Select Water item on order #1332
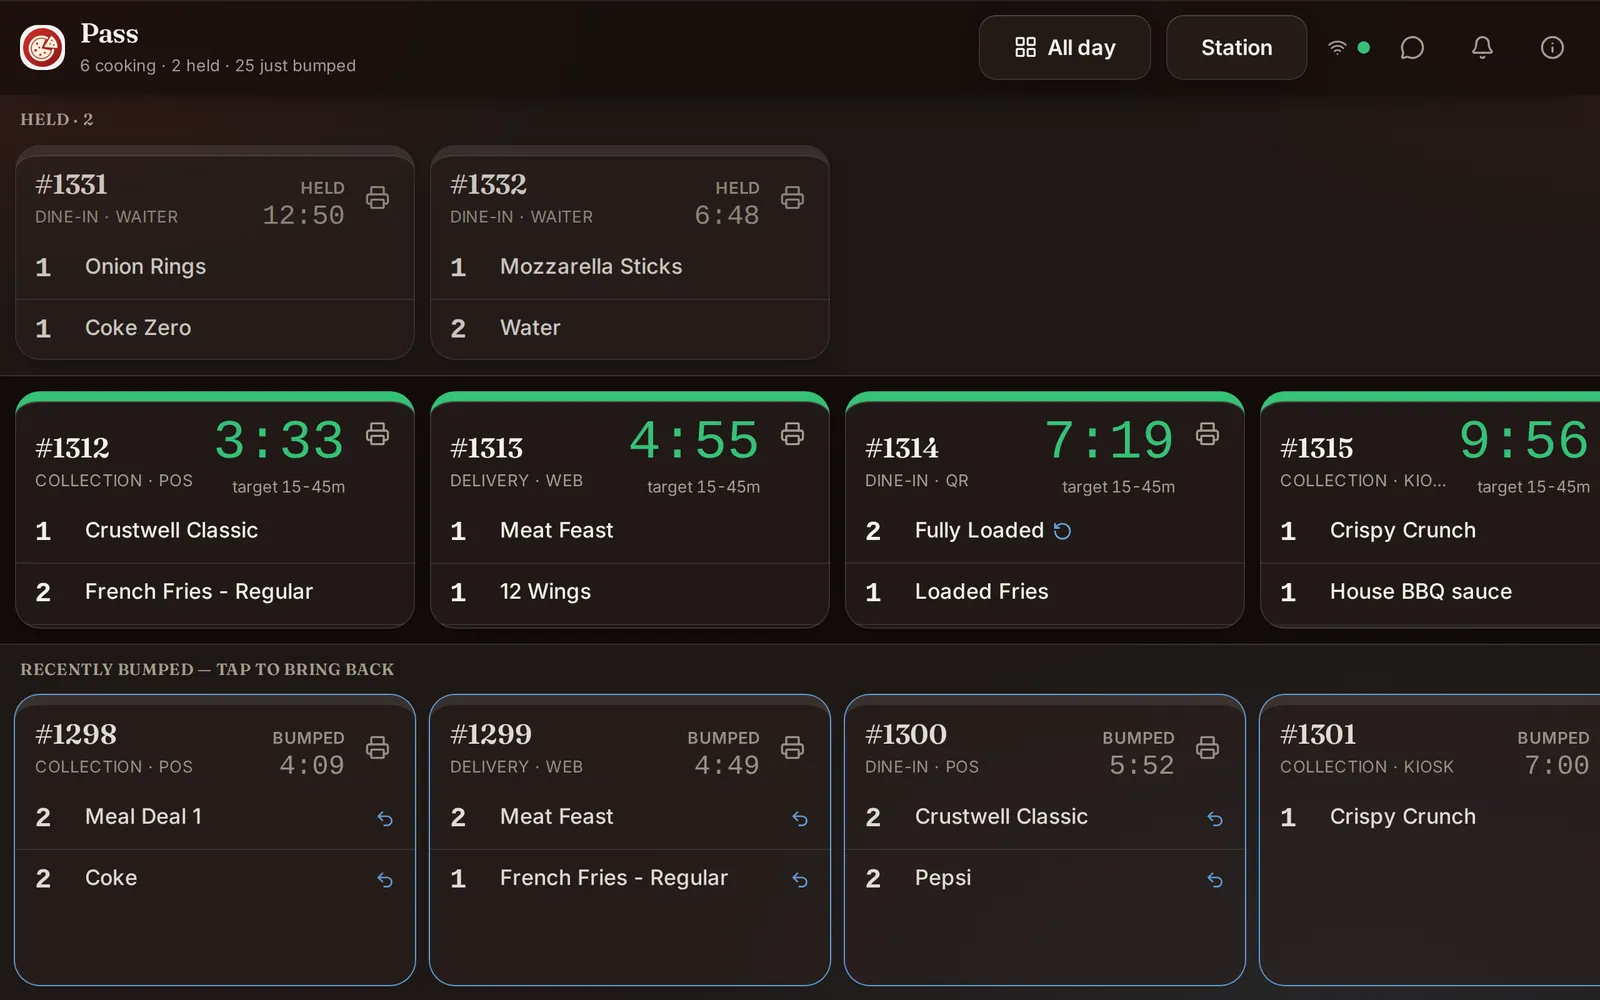The image size is (1600, 1000). (630, 328)
